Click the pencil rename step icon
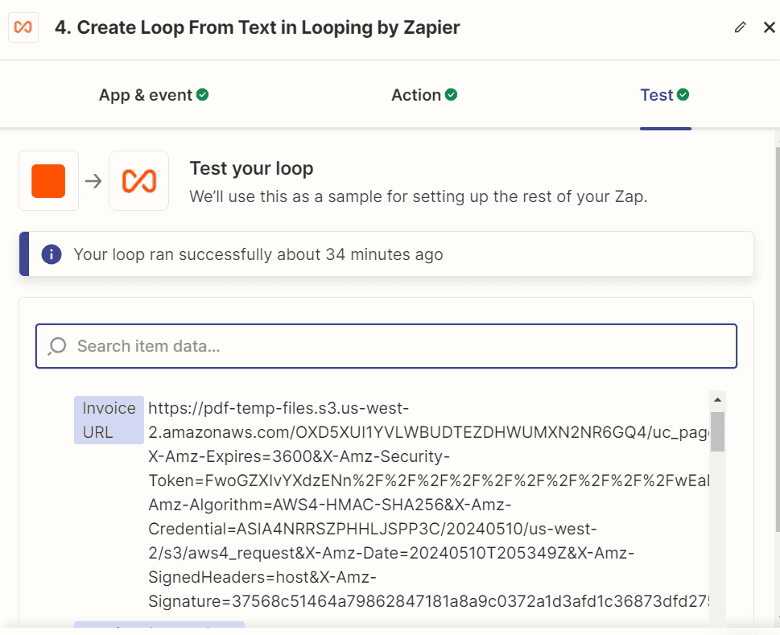The image size is (780, 635). tap(740, 27)
